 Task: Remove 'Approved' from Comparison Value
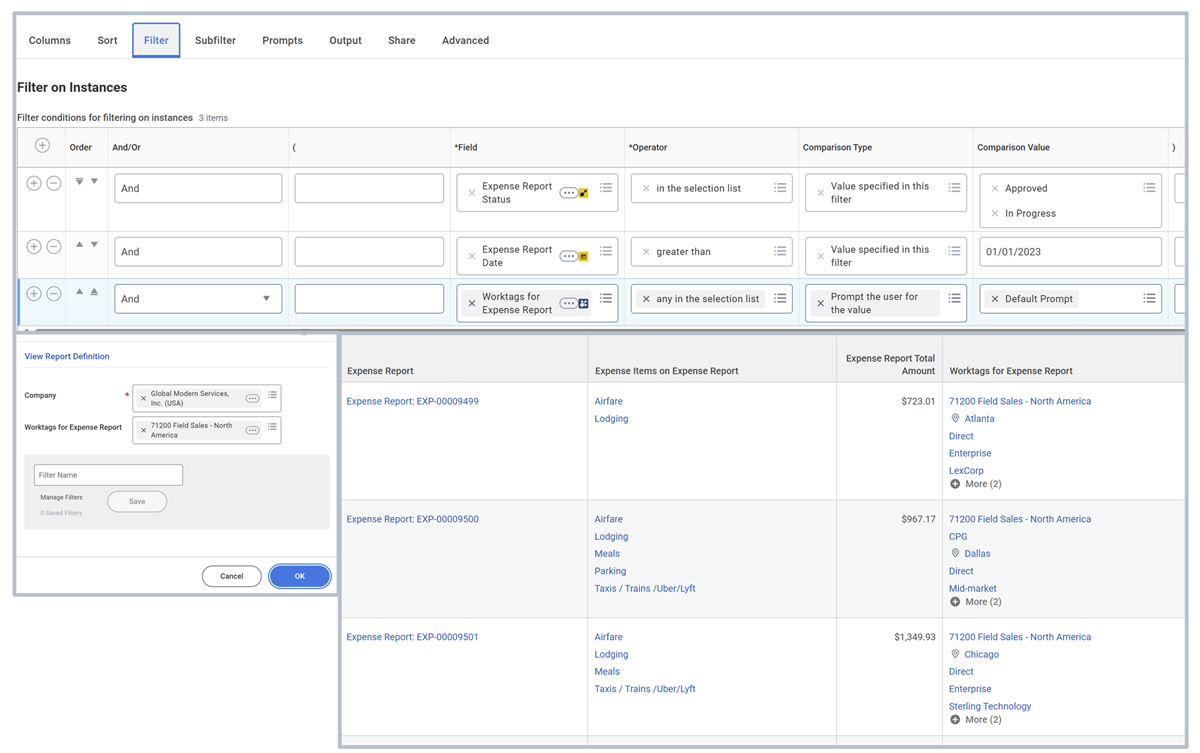(995, 188)
